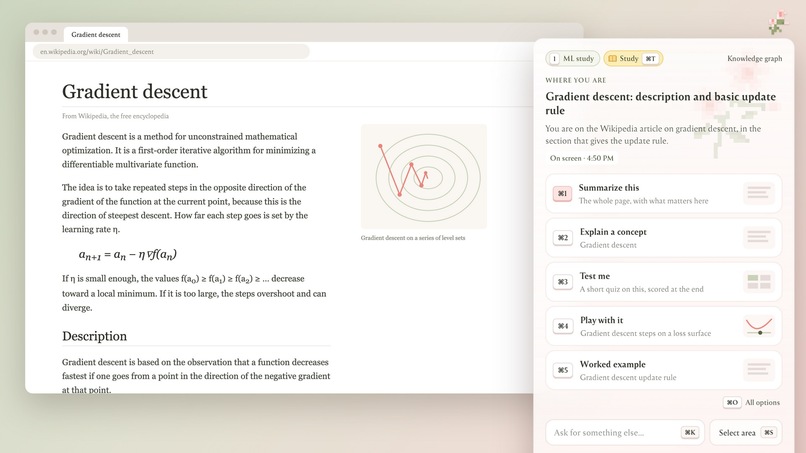Click the preview thumbnail on the Explain a concept card
Viewport: 806px width, 453px height.
click(x=759, y=238)
